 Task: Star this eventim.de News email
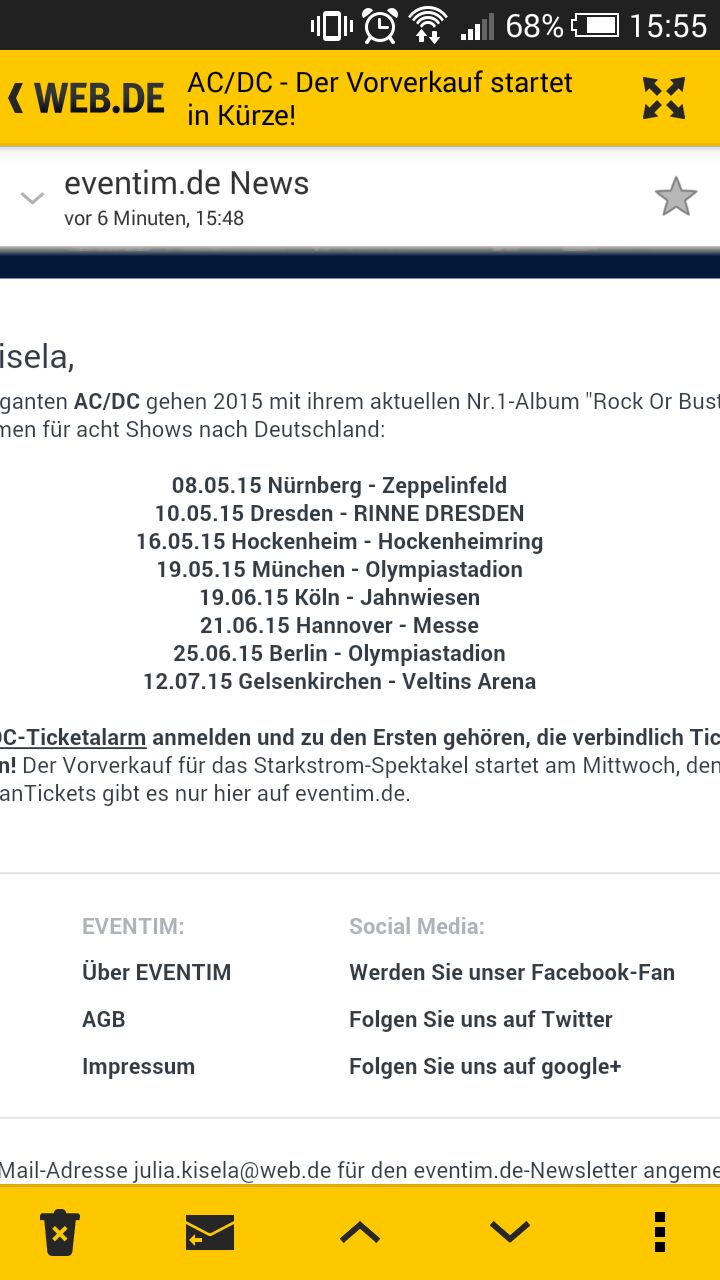pyautogui.click(x=676, y=197)
